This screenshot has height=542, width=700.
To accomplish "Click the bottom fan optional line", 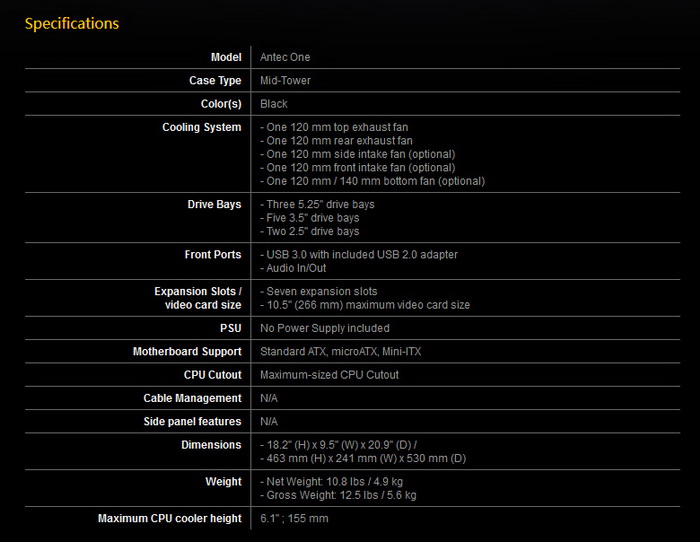I will click(372, 181).
